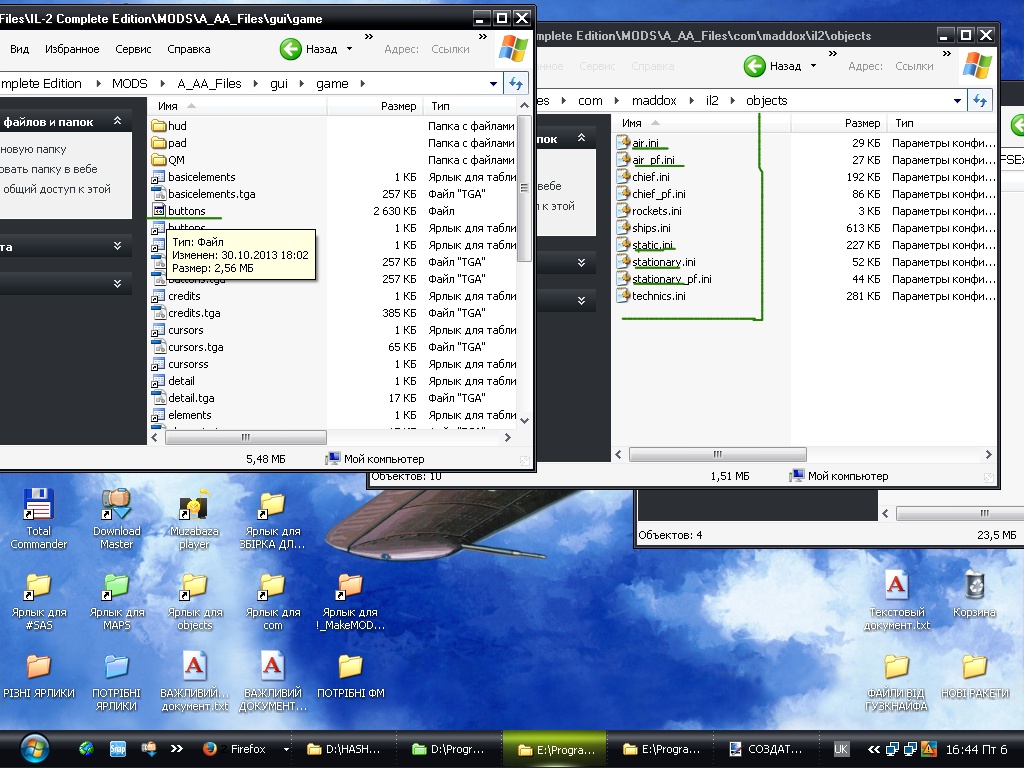
Task: Click Ссылки in game window toolbar
Action: click(x=450, y=49)
